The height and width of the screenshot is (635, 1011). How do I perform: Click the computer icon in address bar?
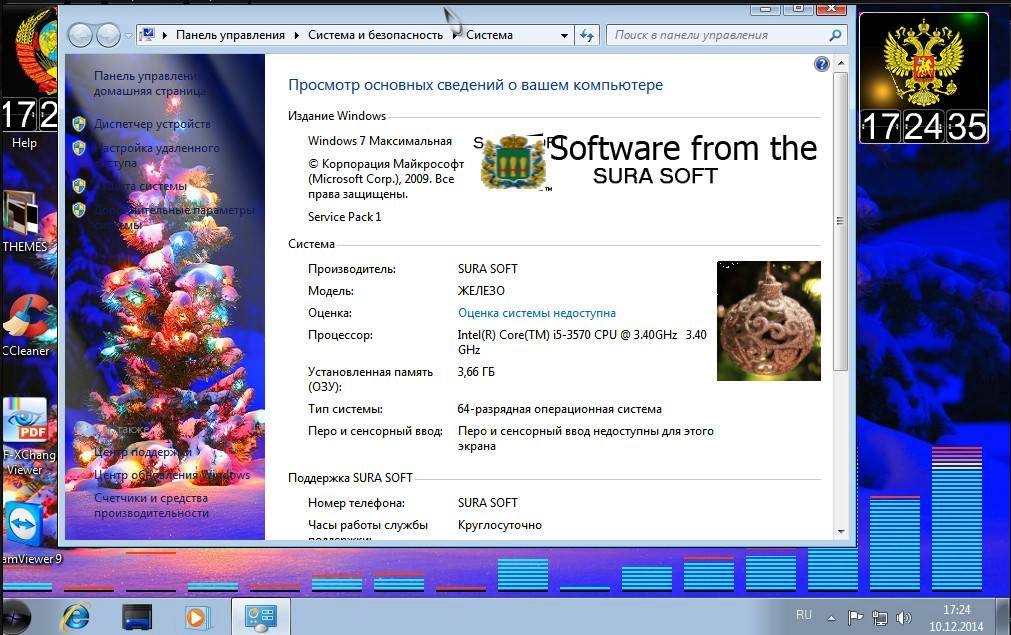click(148, 35)
